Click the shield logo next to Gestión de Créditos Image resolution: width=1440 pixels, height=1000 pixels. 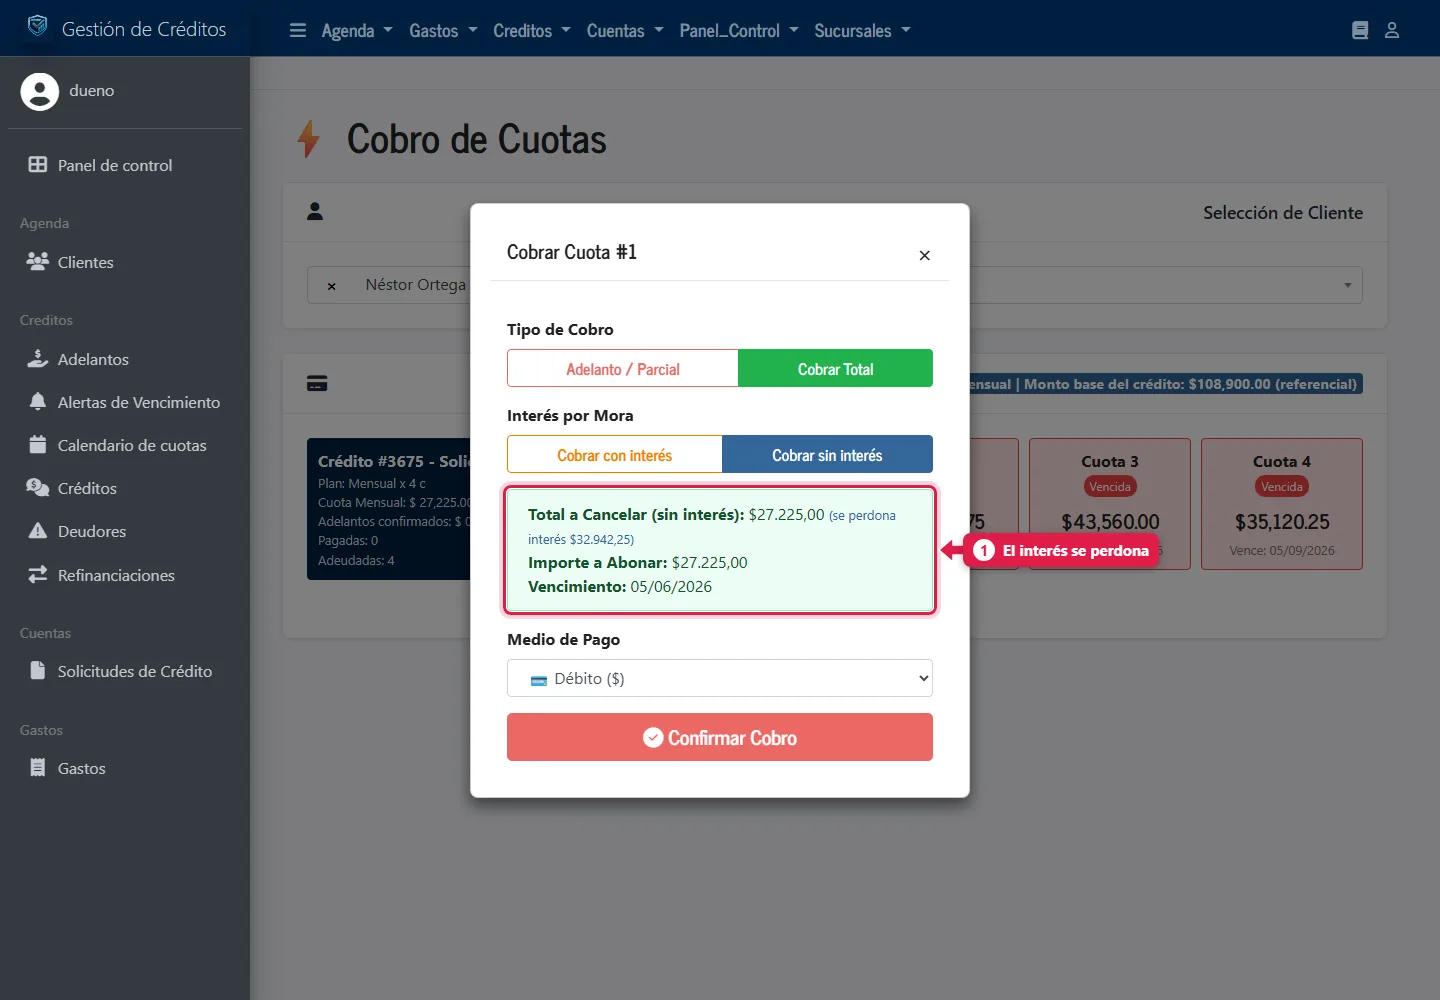(37, 26)
